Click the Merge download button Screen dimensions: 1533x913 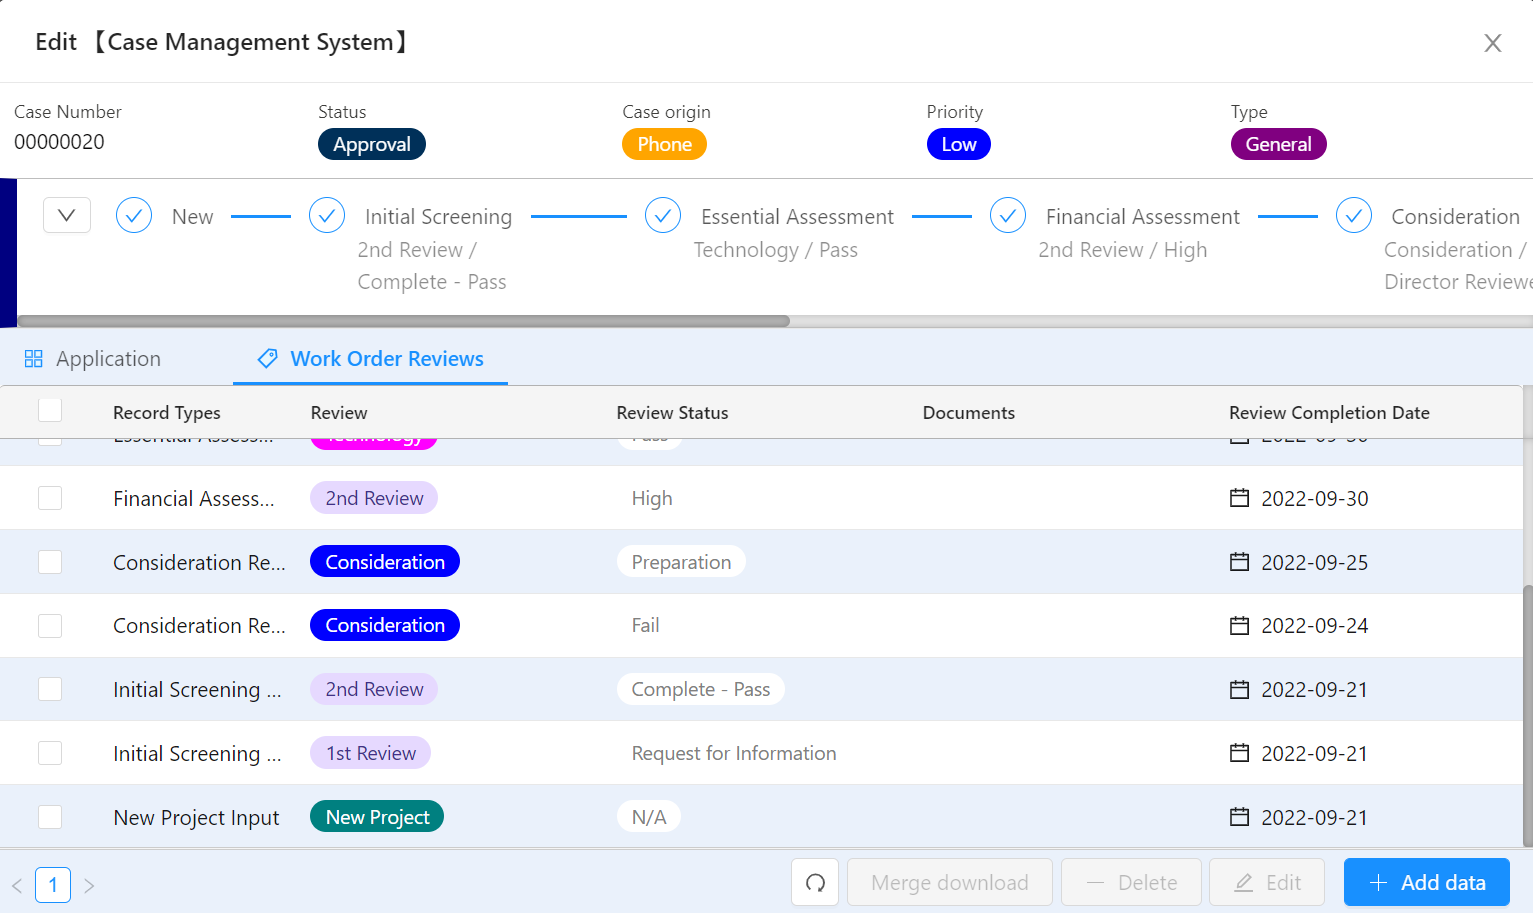click(x=949, y=882)
